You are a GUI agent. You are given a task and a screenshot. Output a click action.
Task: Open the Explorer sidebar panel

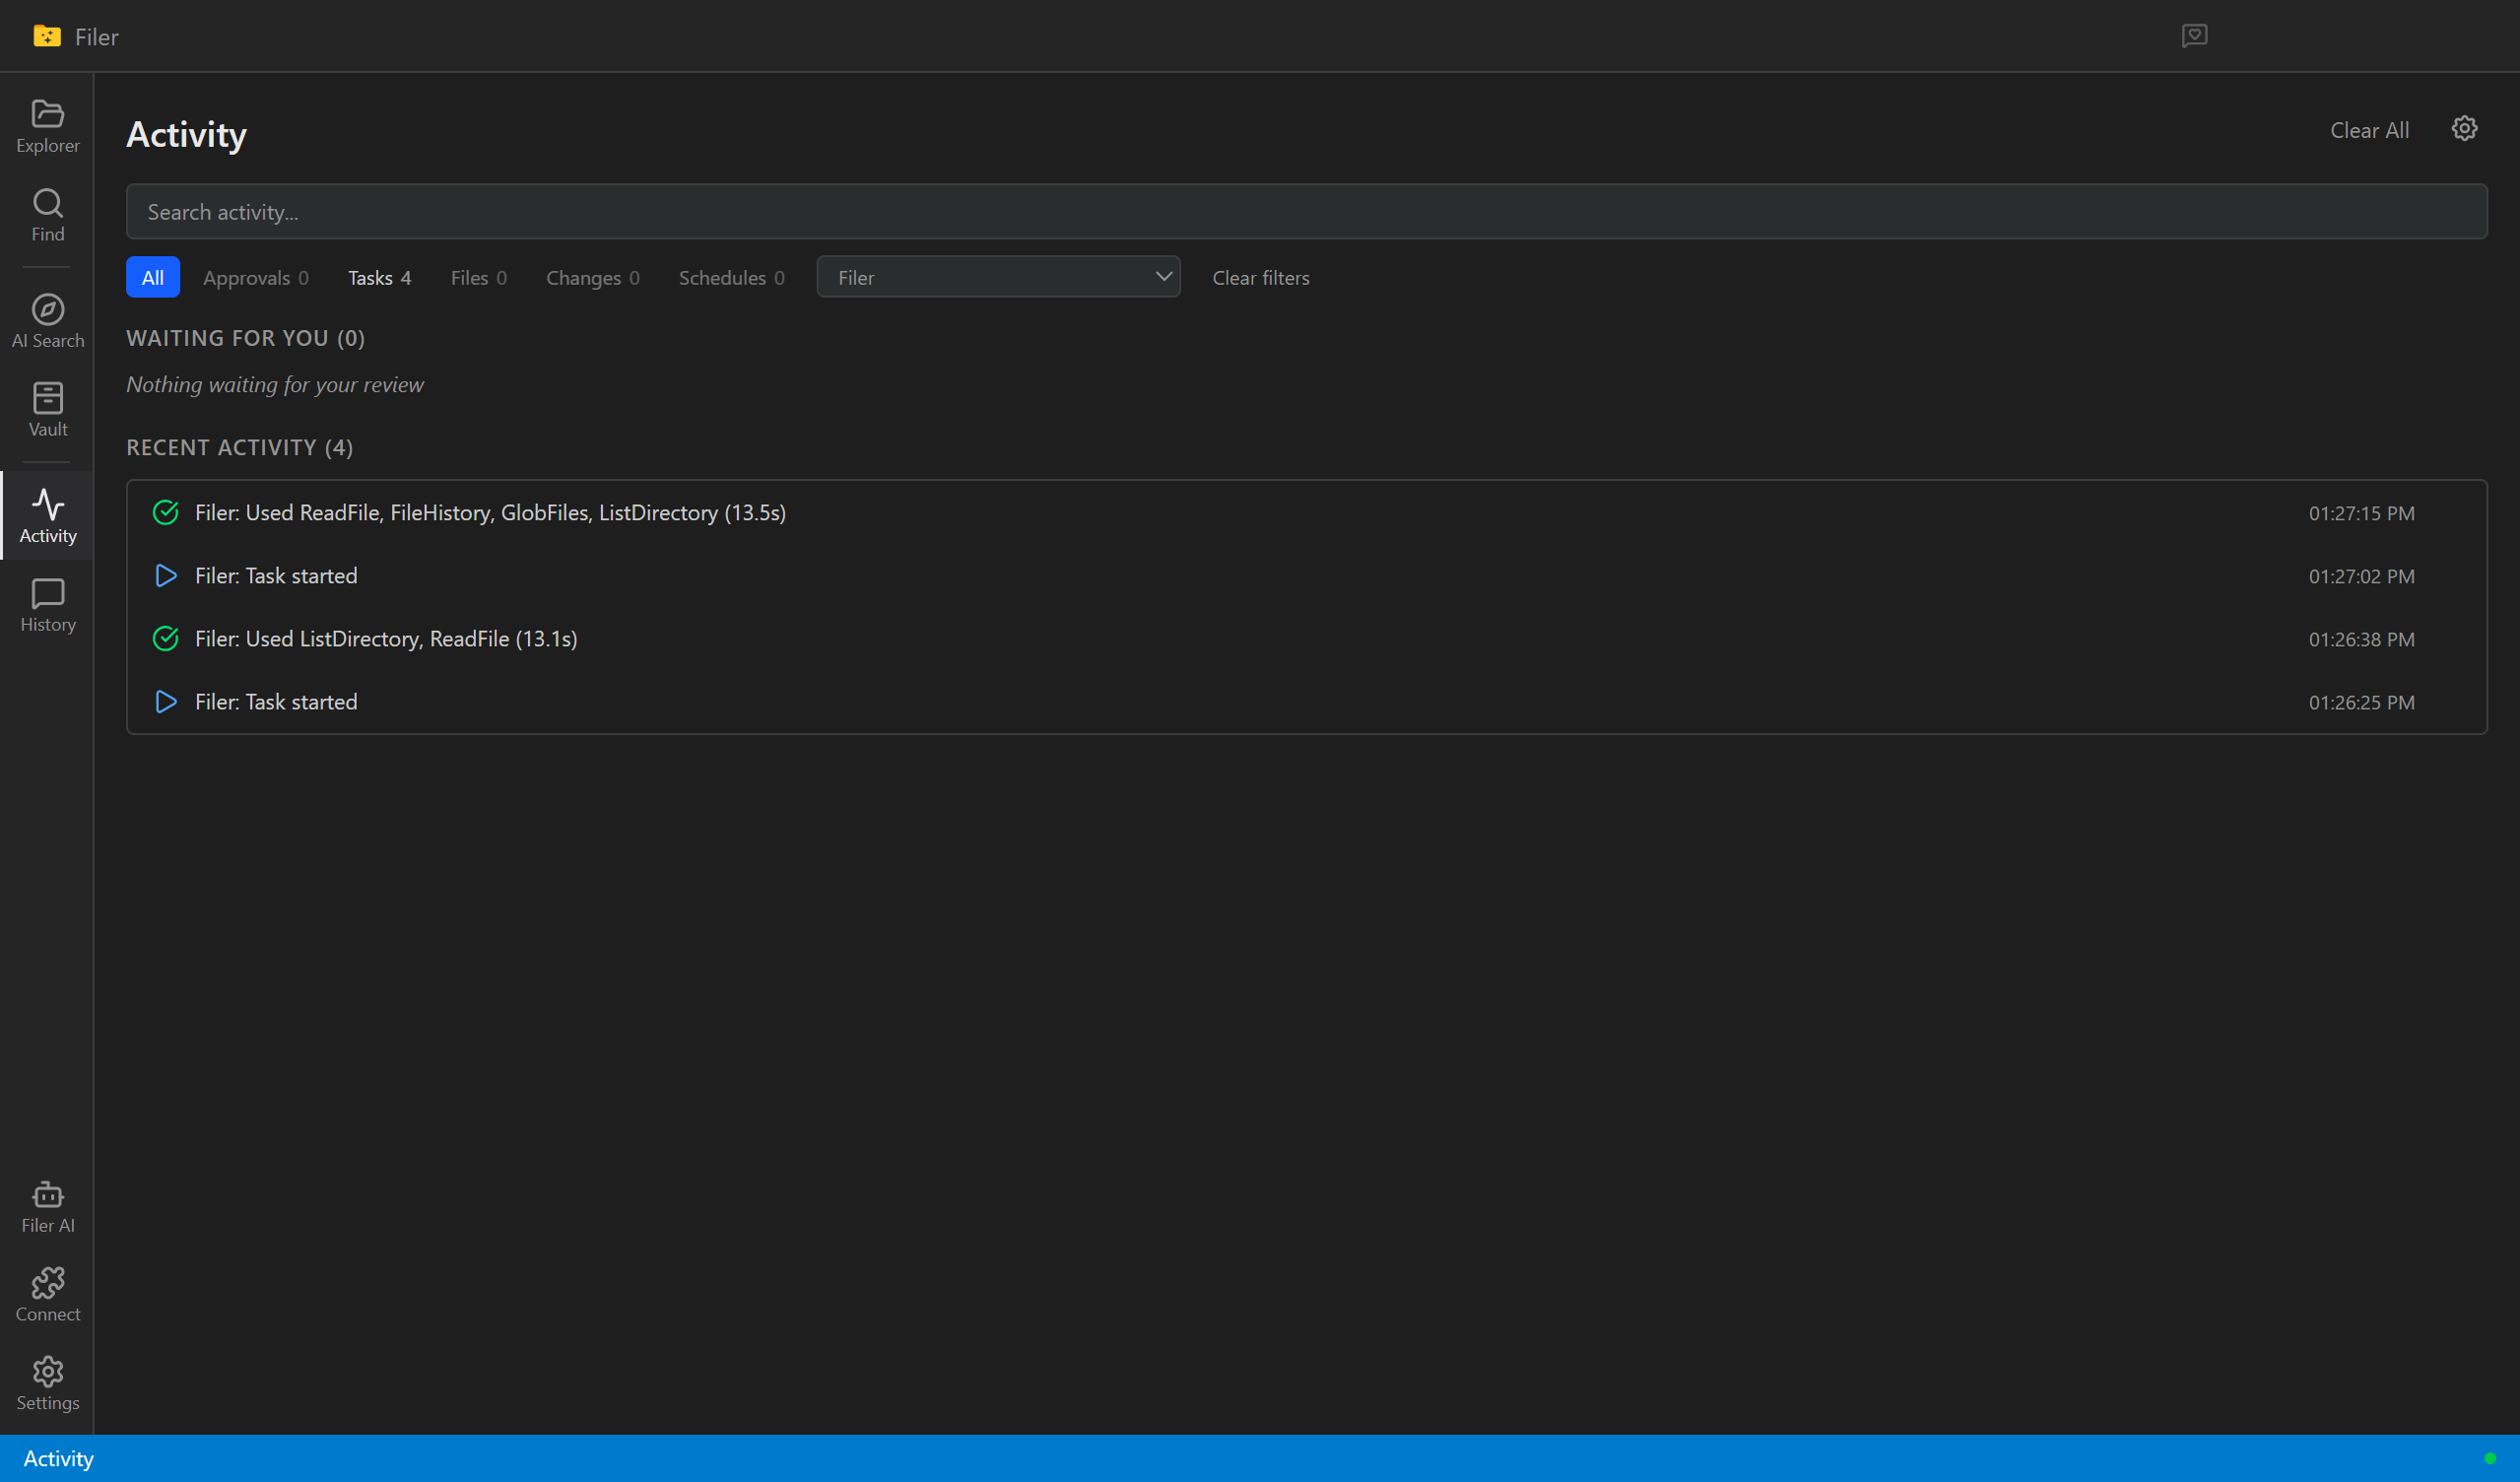pyautogui.click(x=47, y=127)
